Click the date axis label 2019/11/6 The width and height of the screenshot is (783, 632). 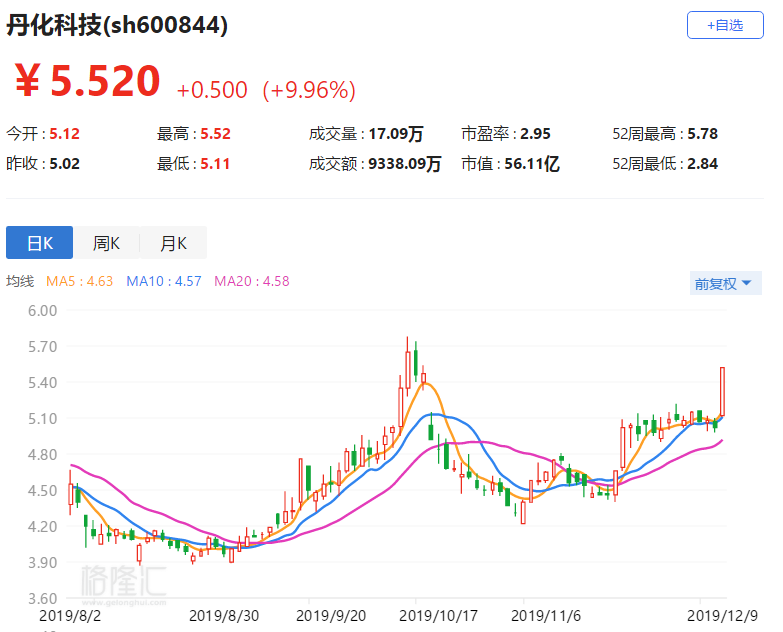coord(545,616)
